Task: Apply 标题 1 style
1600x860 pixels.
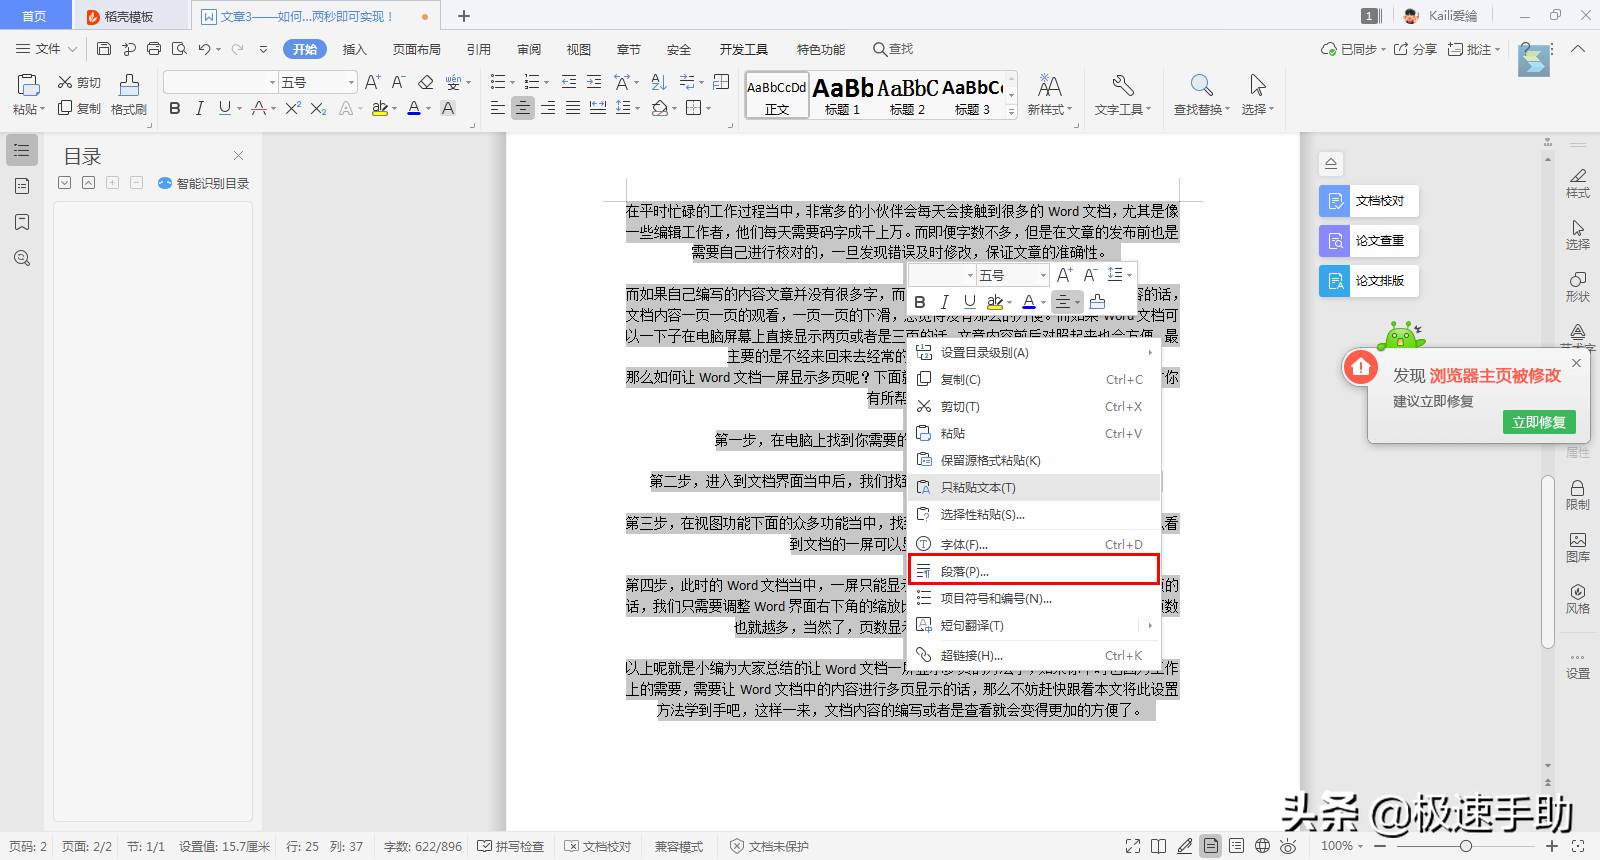Action: click(x=842, y=96)
